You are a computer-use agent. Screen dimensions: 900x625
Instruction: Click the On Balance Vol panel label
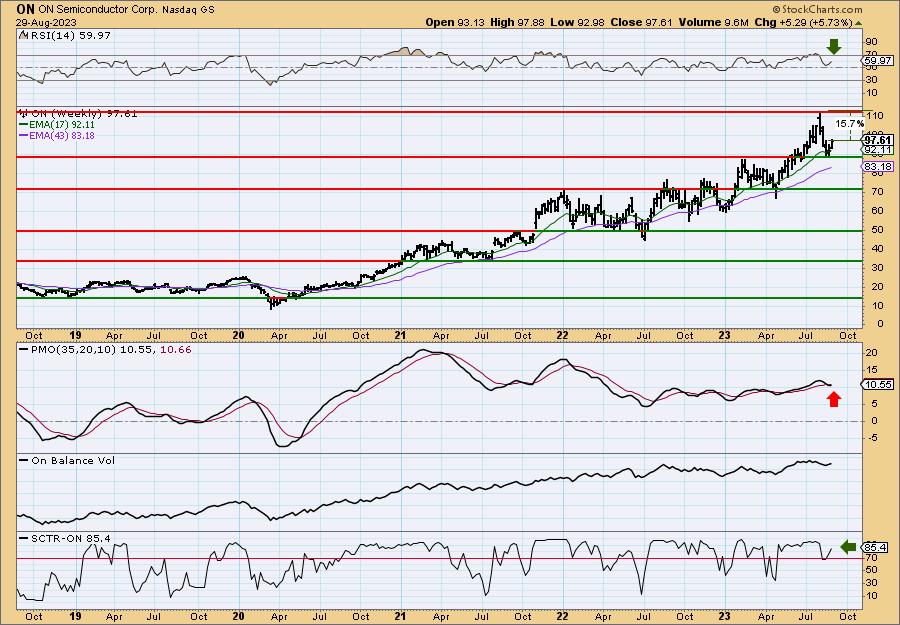tap(73, 460)
